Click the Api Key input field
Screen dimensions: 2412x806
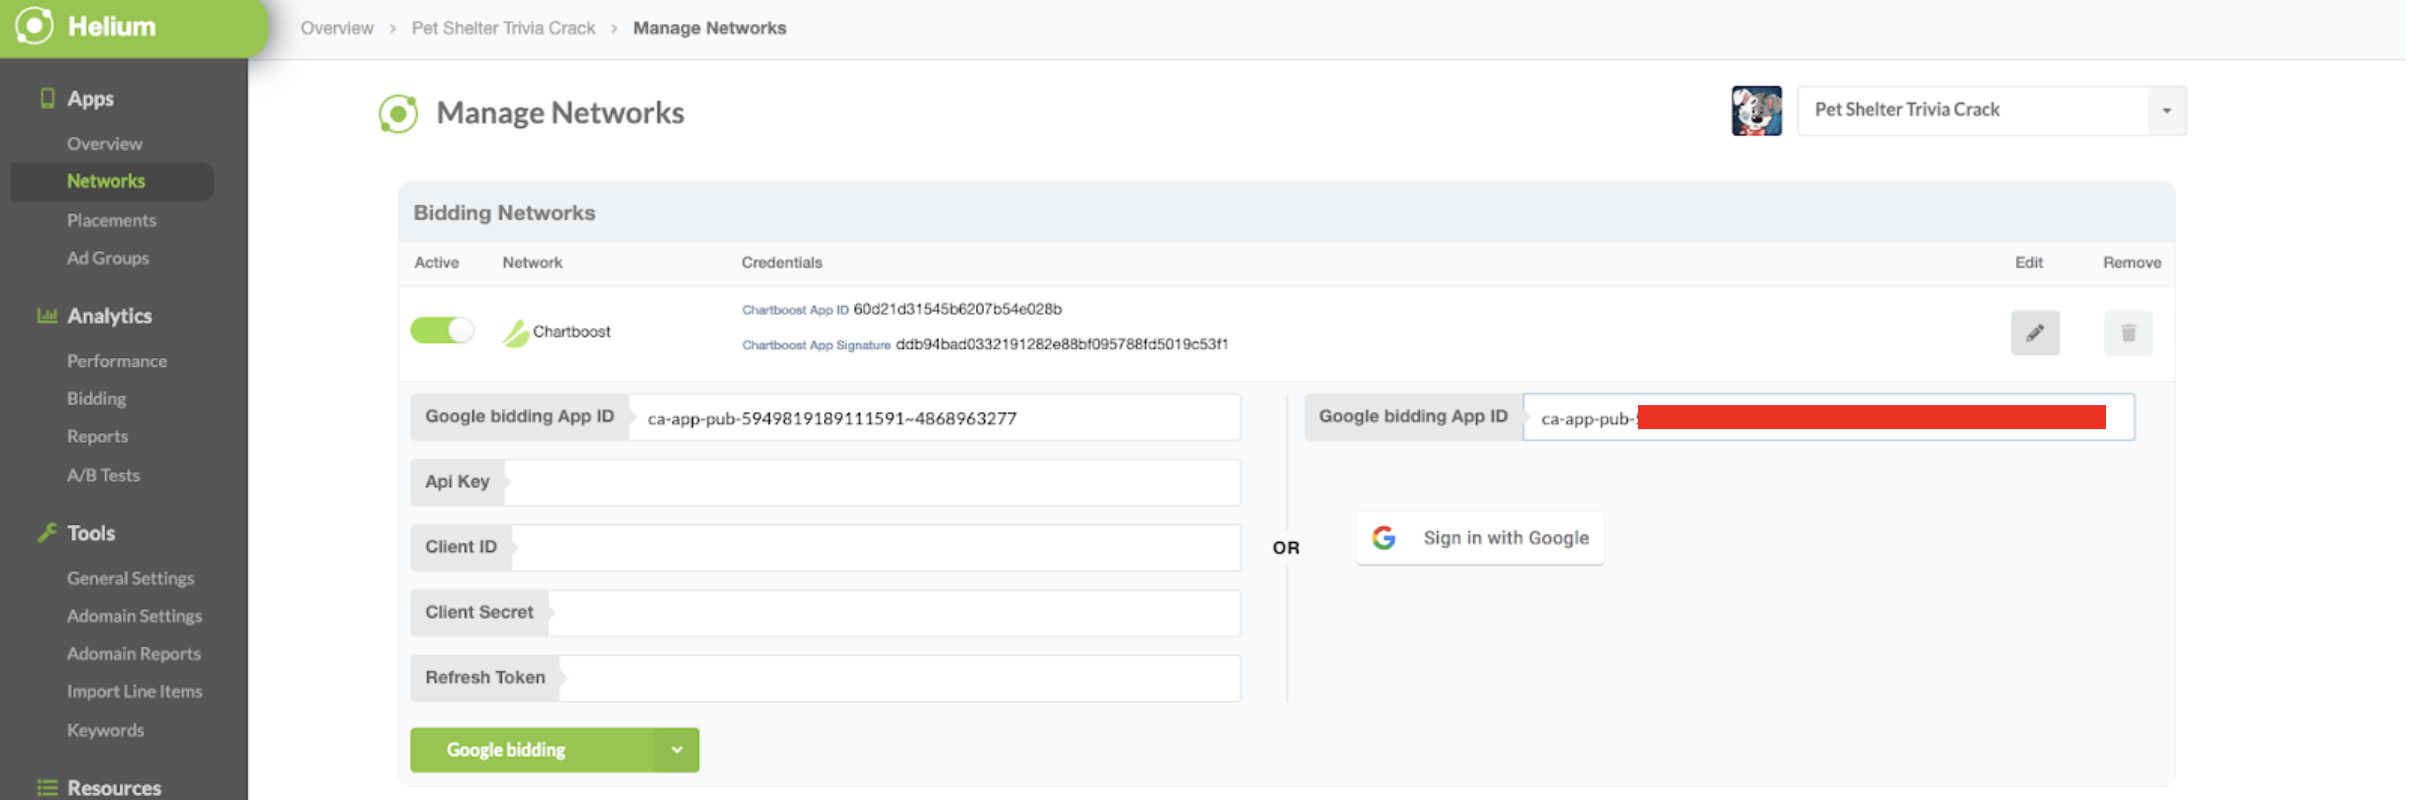pos(872,483)
